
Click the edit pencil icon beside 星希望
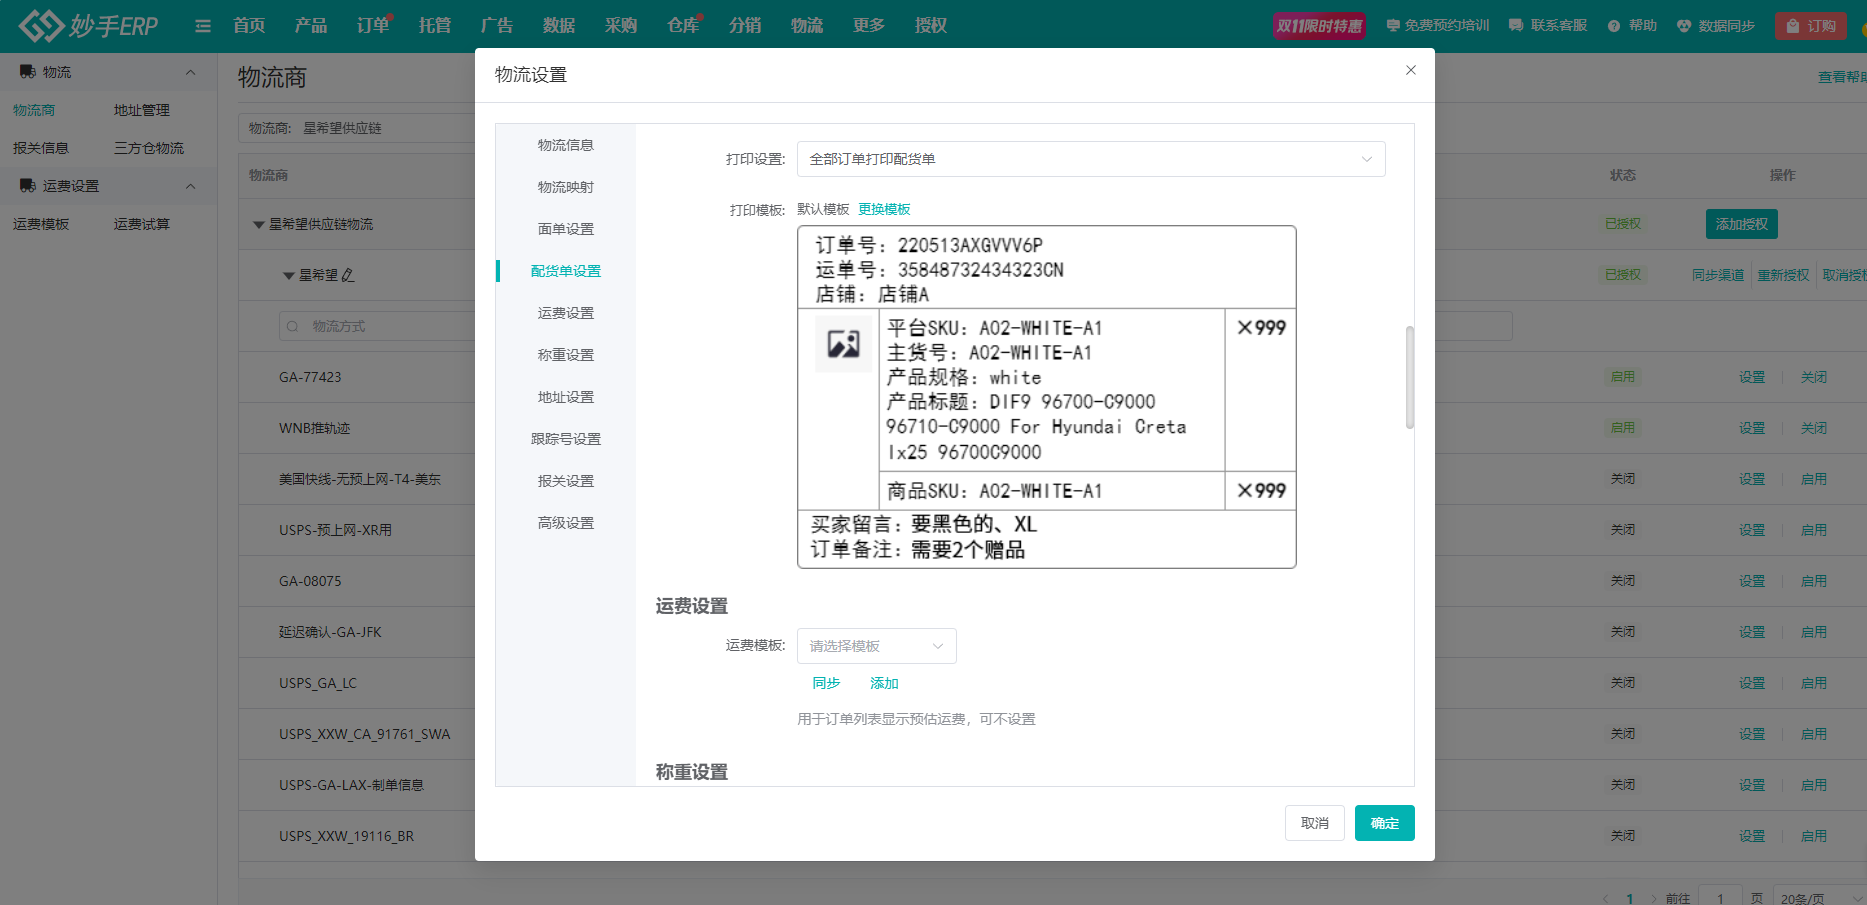click(348, 275)
